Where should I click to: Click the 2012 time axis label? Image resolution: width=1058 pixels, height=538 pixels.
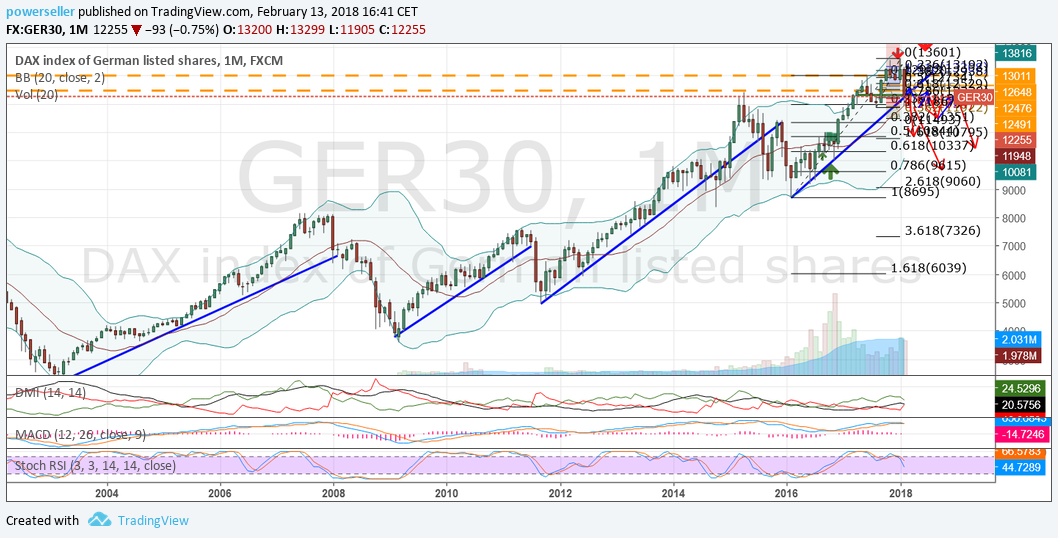coord(560,492)
